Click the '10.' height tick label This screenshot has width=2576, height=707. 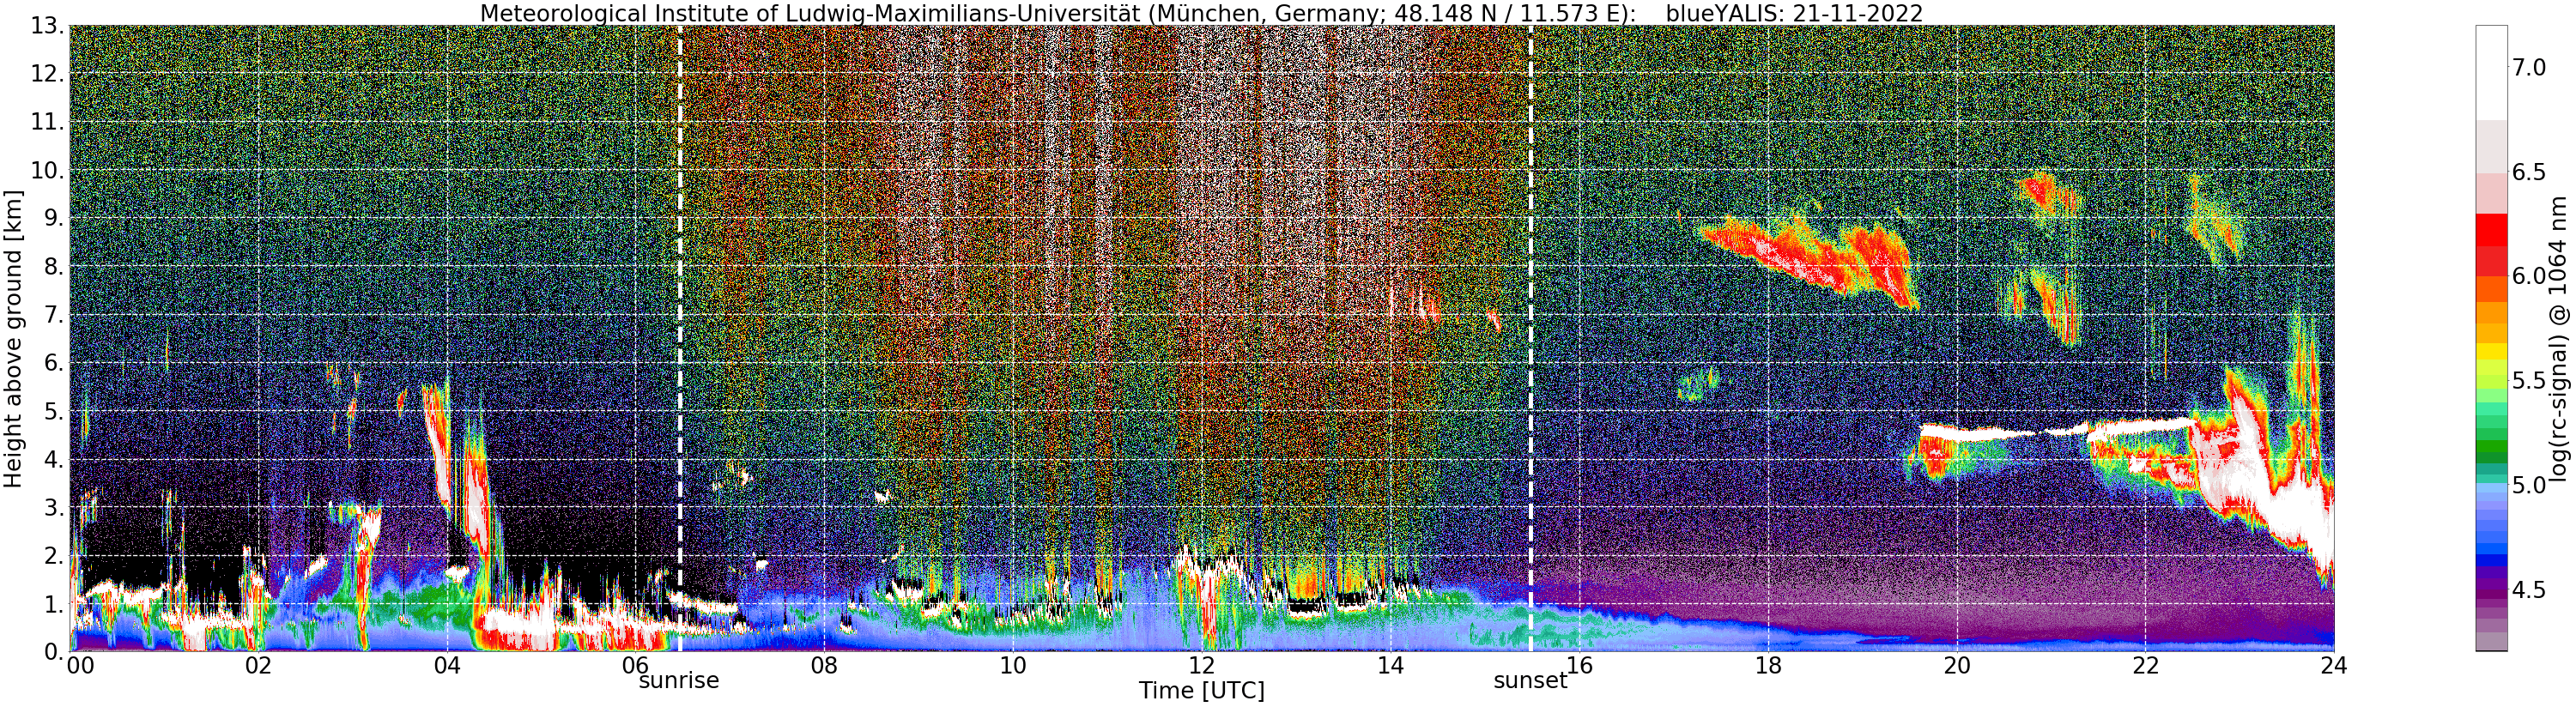(47, 170)
